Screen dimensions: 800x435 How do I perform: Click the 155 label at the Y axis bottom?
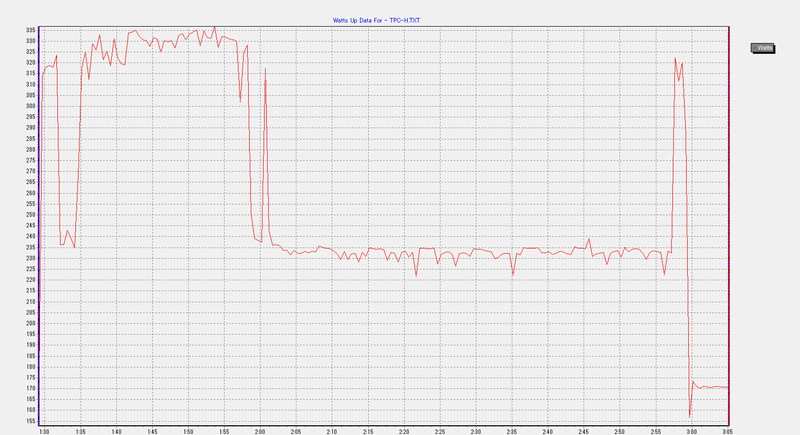[31, 421]
